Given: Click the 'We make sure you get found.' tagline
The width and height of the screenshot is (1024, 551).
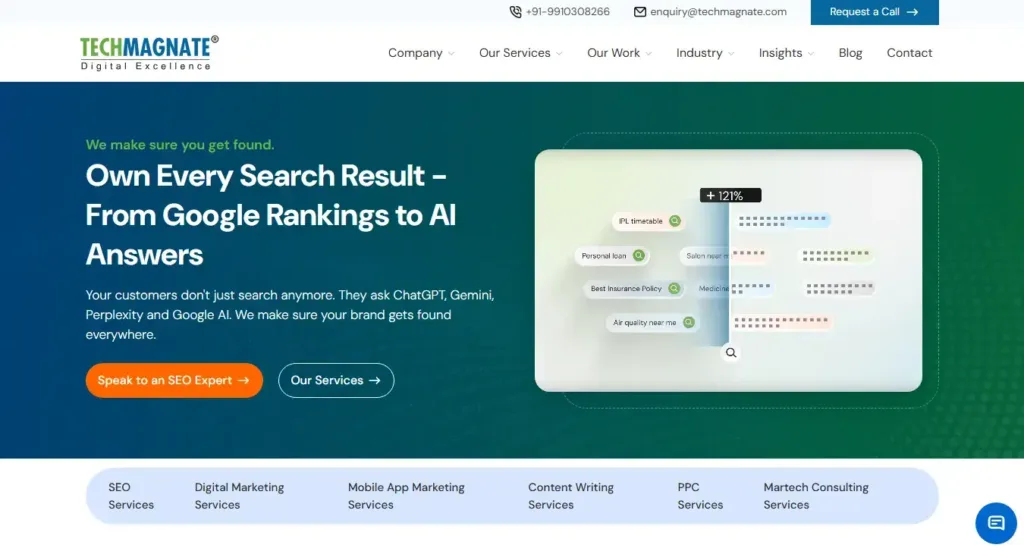Looking at the screenshot, I should coord(180,144).
